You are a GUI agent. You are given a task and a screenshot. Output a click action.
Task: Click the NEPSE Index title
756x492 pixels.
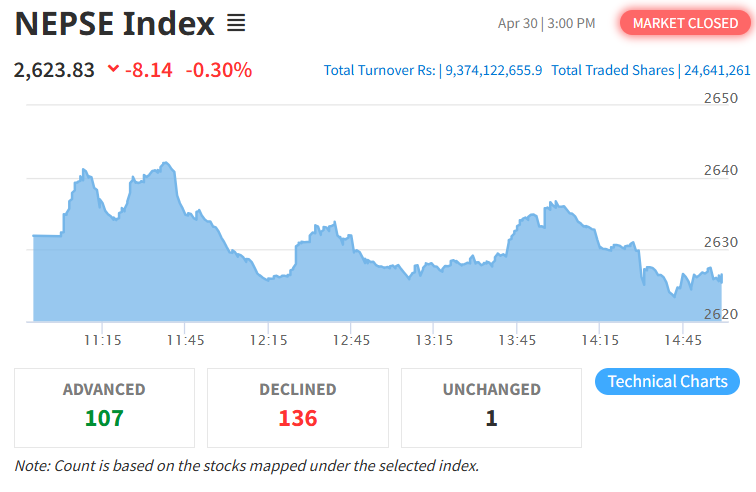click(115, 23)
